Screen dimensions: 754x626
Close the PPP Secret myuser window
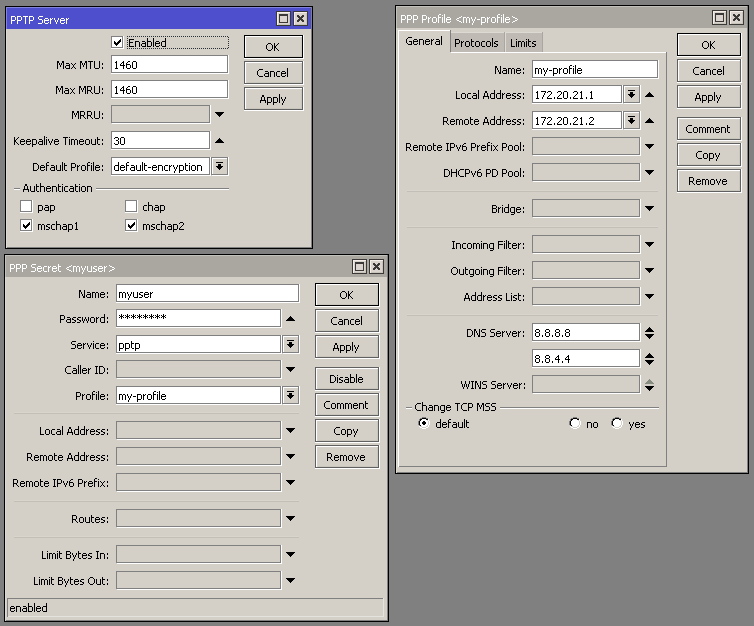tap(376, 267)
